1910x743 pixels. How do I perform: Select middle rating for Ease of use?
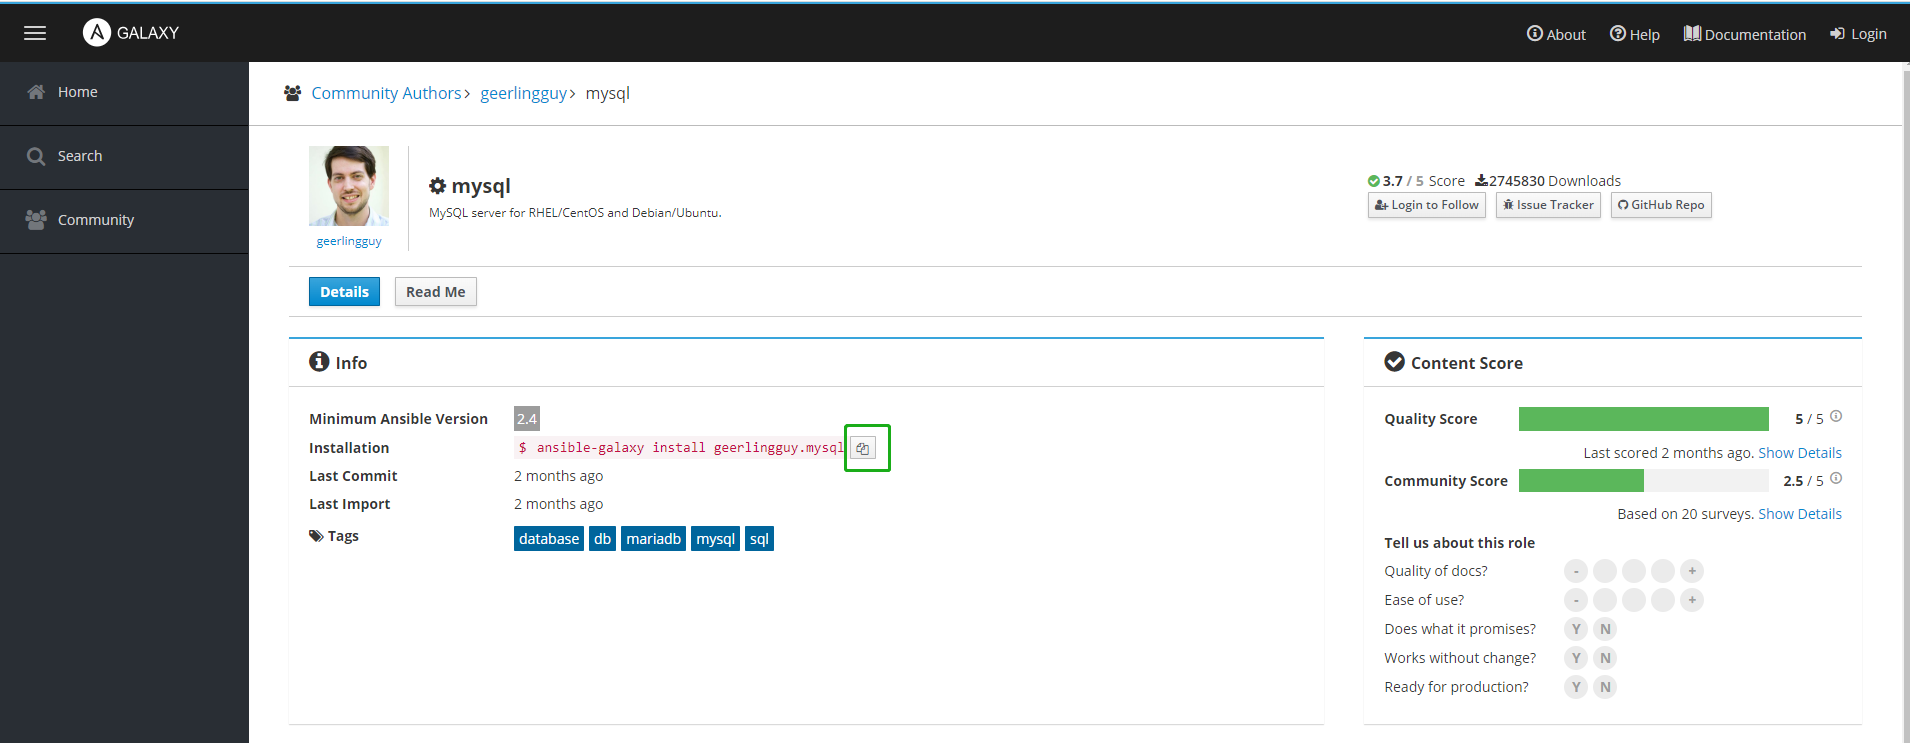pos(1634,600)
